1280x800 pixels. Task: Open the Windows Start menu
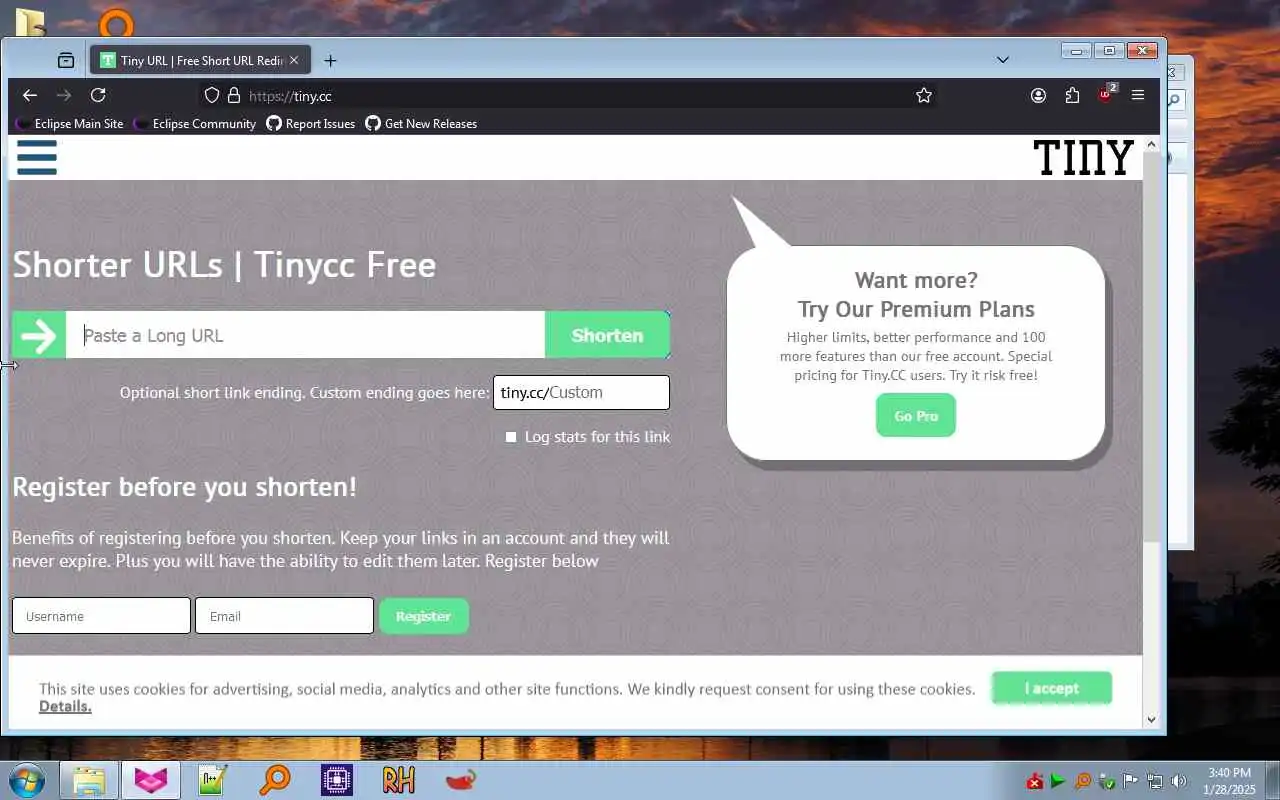(x=27, y=780)
